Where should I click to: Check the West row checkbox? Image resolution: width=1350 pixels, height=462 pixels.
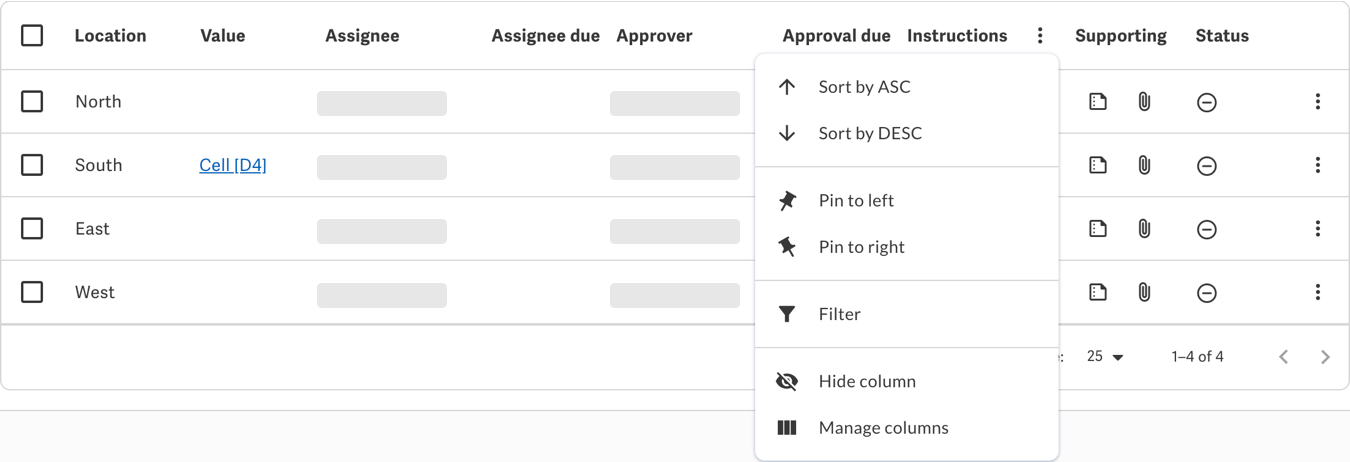[32, 292]
